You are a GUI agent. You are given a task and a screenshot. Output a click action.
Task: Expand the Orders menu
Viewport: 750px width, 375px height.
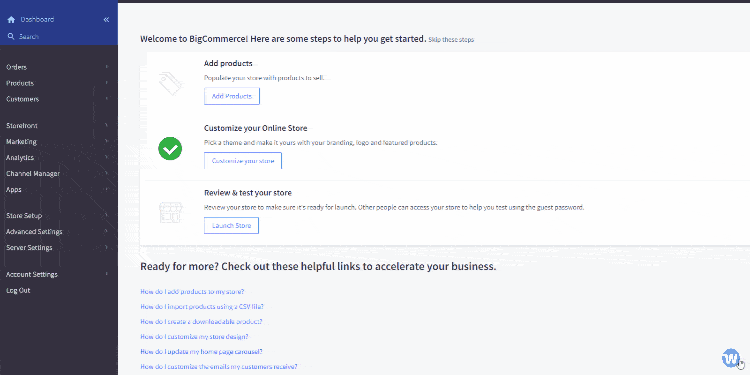tap(59, 67)
